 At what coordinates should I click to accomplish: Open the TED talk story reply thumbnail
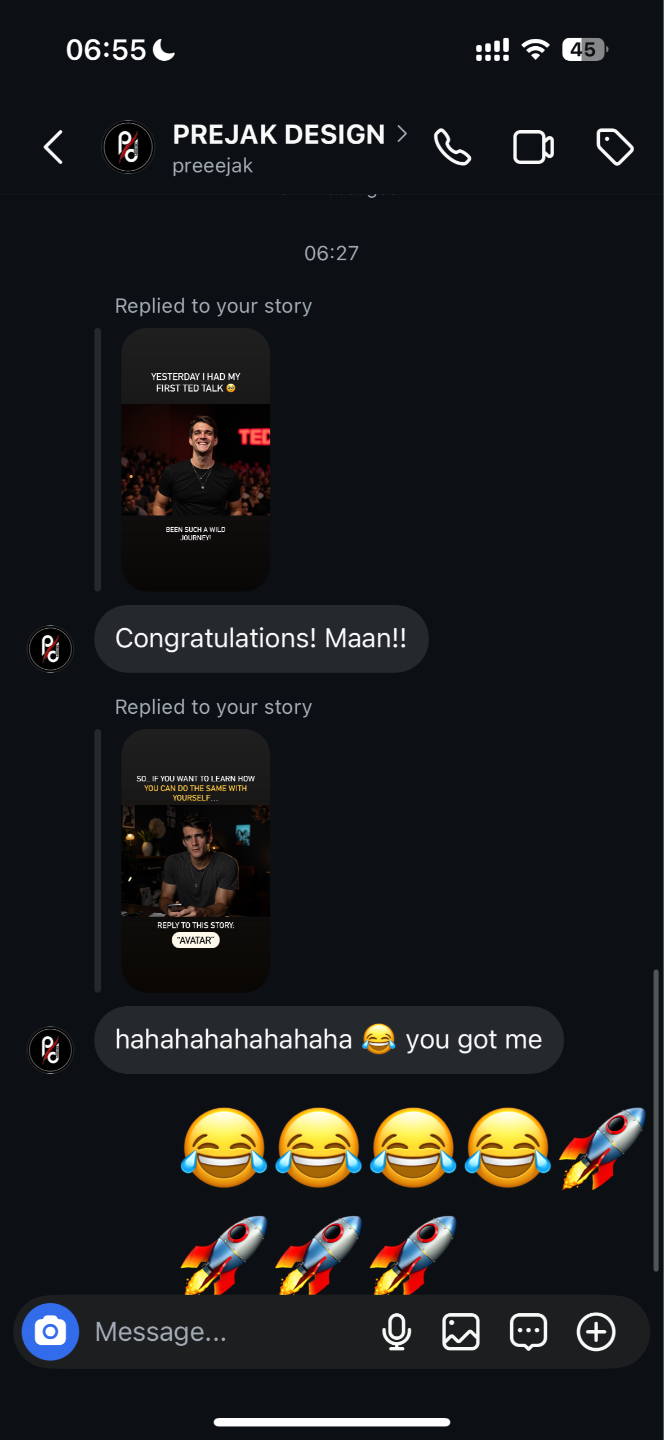[x=196, y=459]
